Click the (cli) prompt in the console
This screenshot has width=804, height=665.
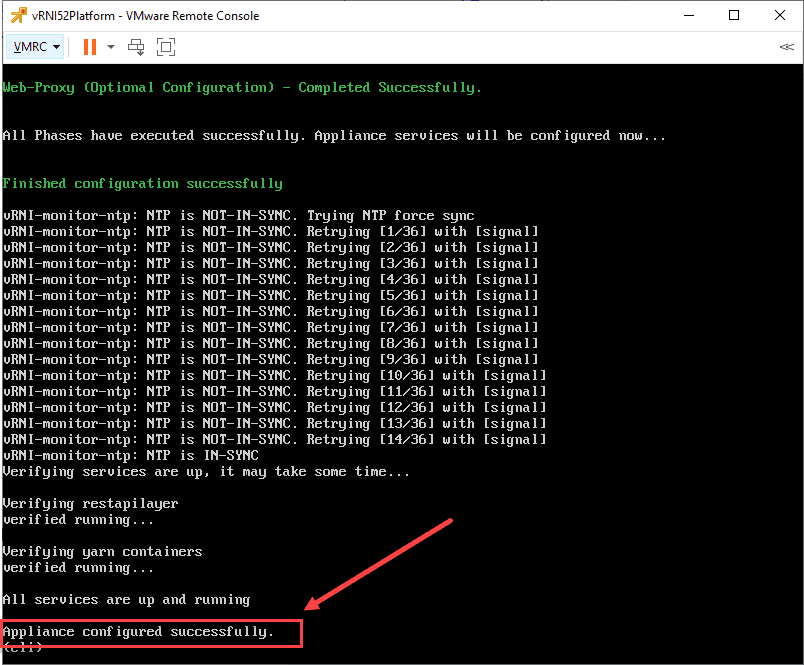point(22,647)
